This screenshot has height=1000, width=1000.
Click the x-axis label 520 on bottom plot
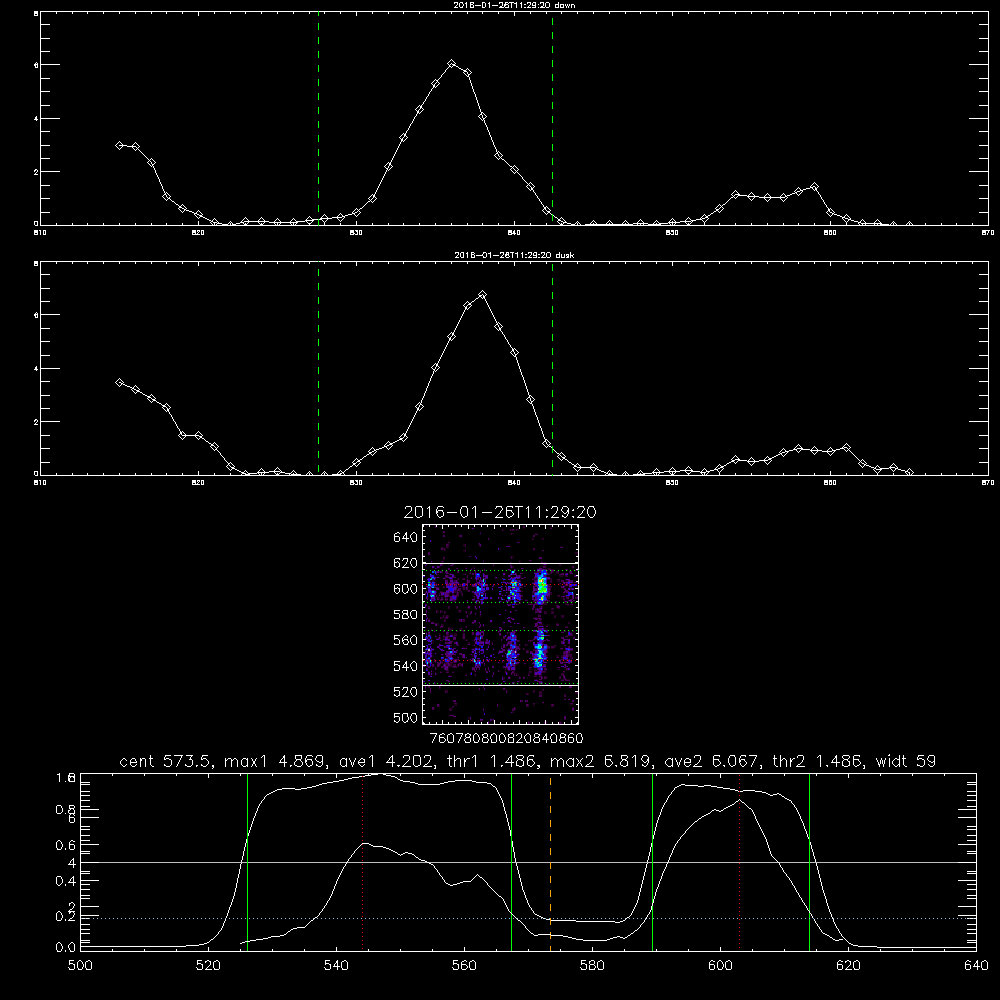coord(209,966)
